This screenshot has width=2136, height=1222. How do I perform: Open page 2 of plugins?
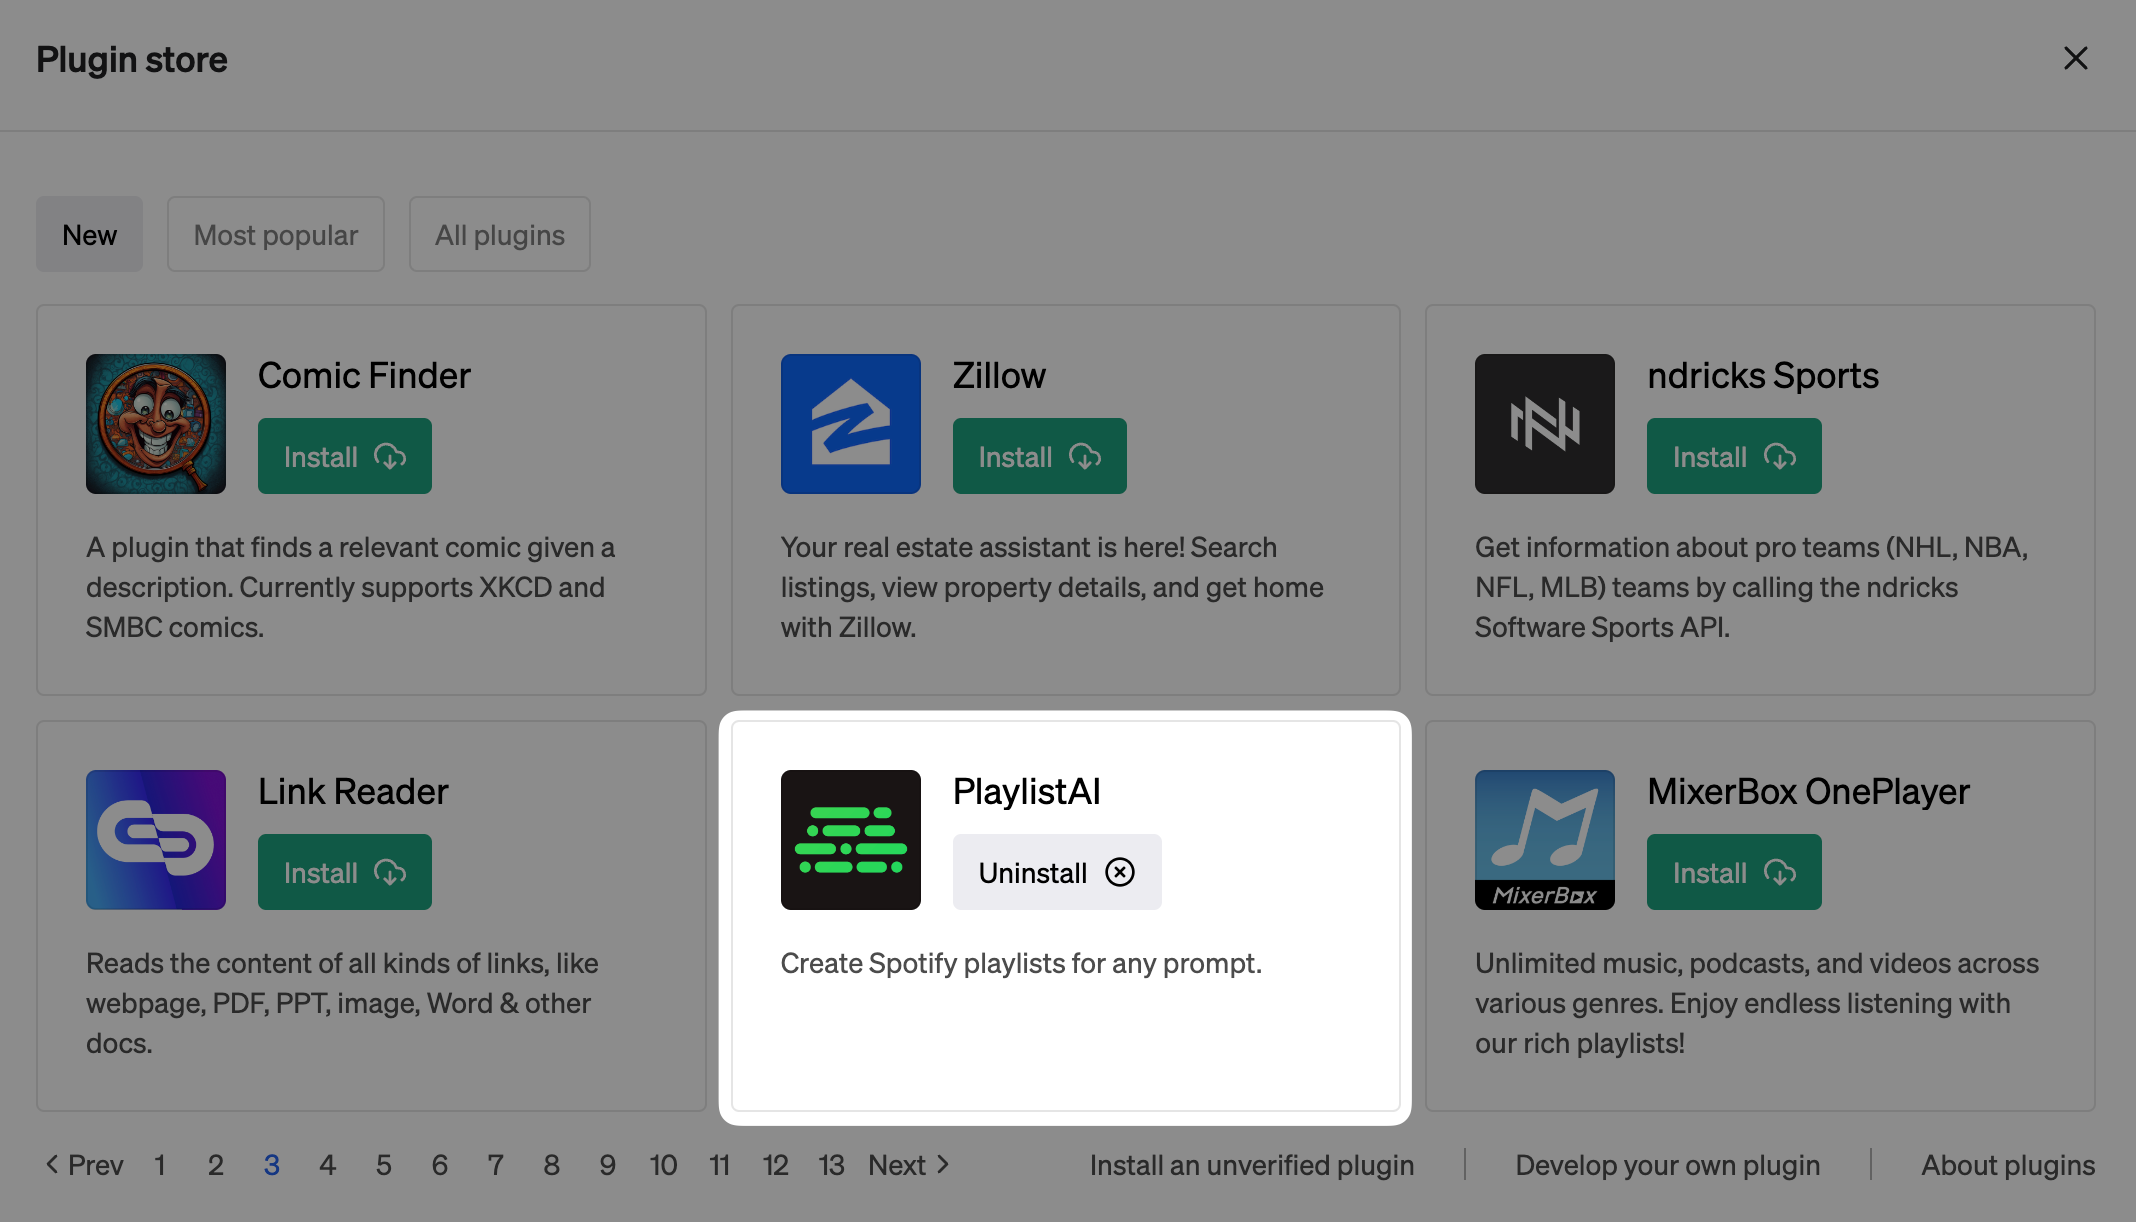pyautogui.click(x=216, y=1165)
